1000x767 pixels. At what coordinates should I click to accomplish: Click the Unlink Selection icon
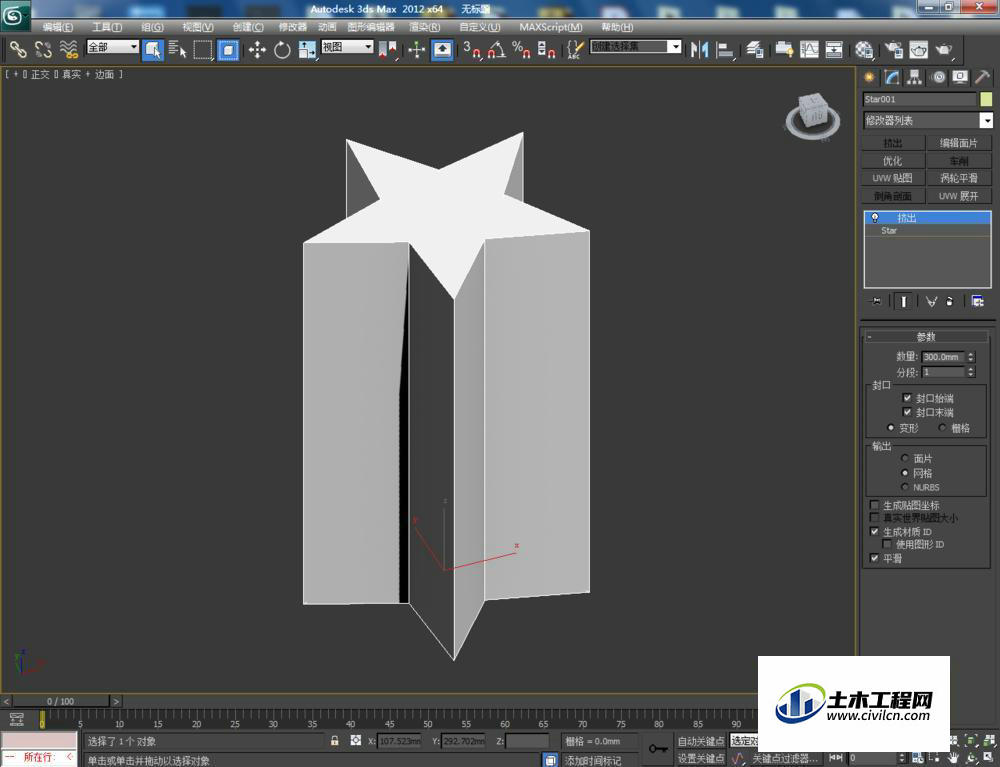click(x=43, y=49)
